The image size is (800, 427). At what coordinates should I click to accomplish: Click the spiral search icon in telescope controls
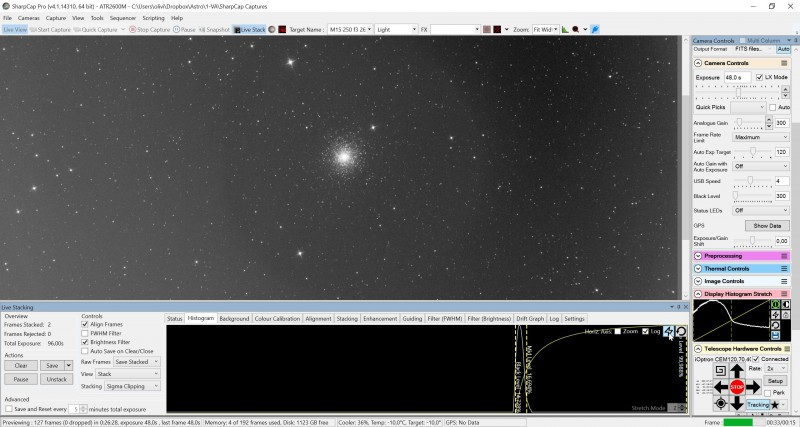(x=720, y=370)
